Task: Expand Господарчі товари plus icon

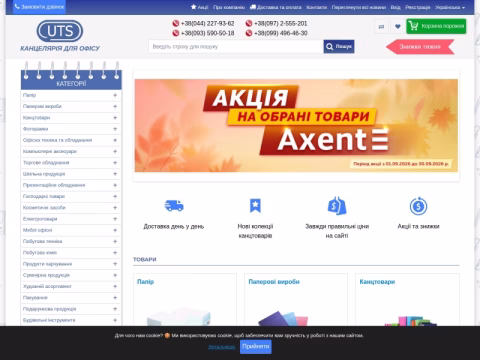Action: tap(115, 196)
